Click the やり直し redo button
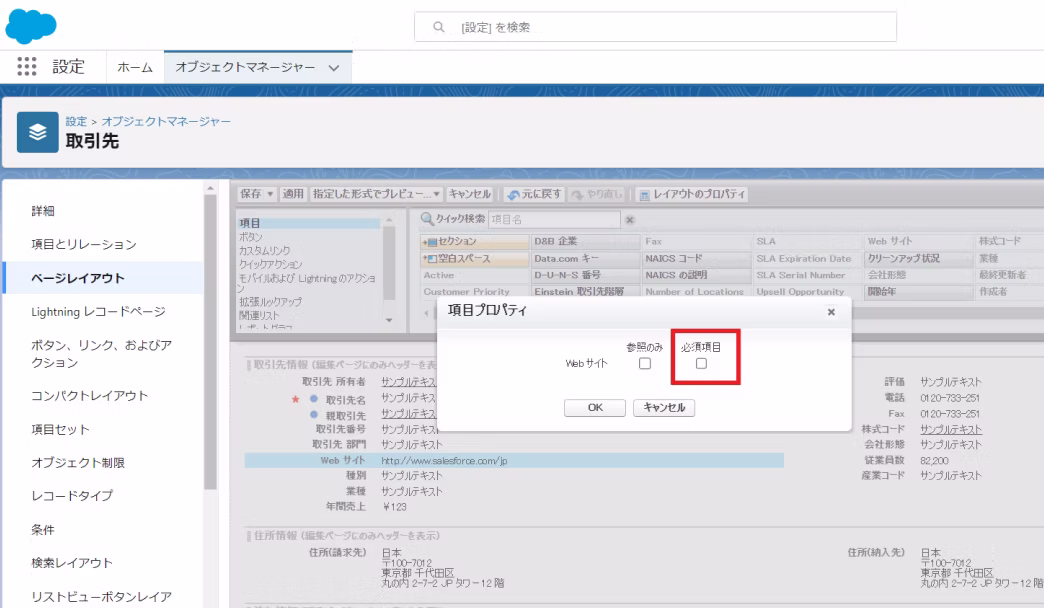Image resolution: width=1044 pixels, height=608 pixels. coord(597,194)
